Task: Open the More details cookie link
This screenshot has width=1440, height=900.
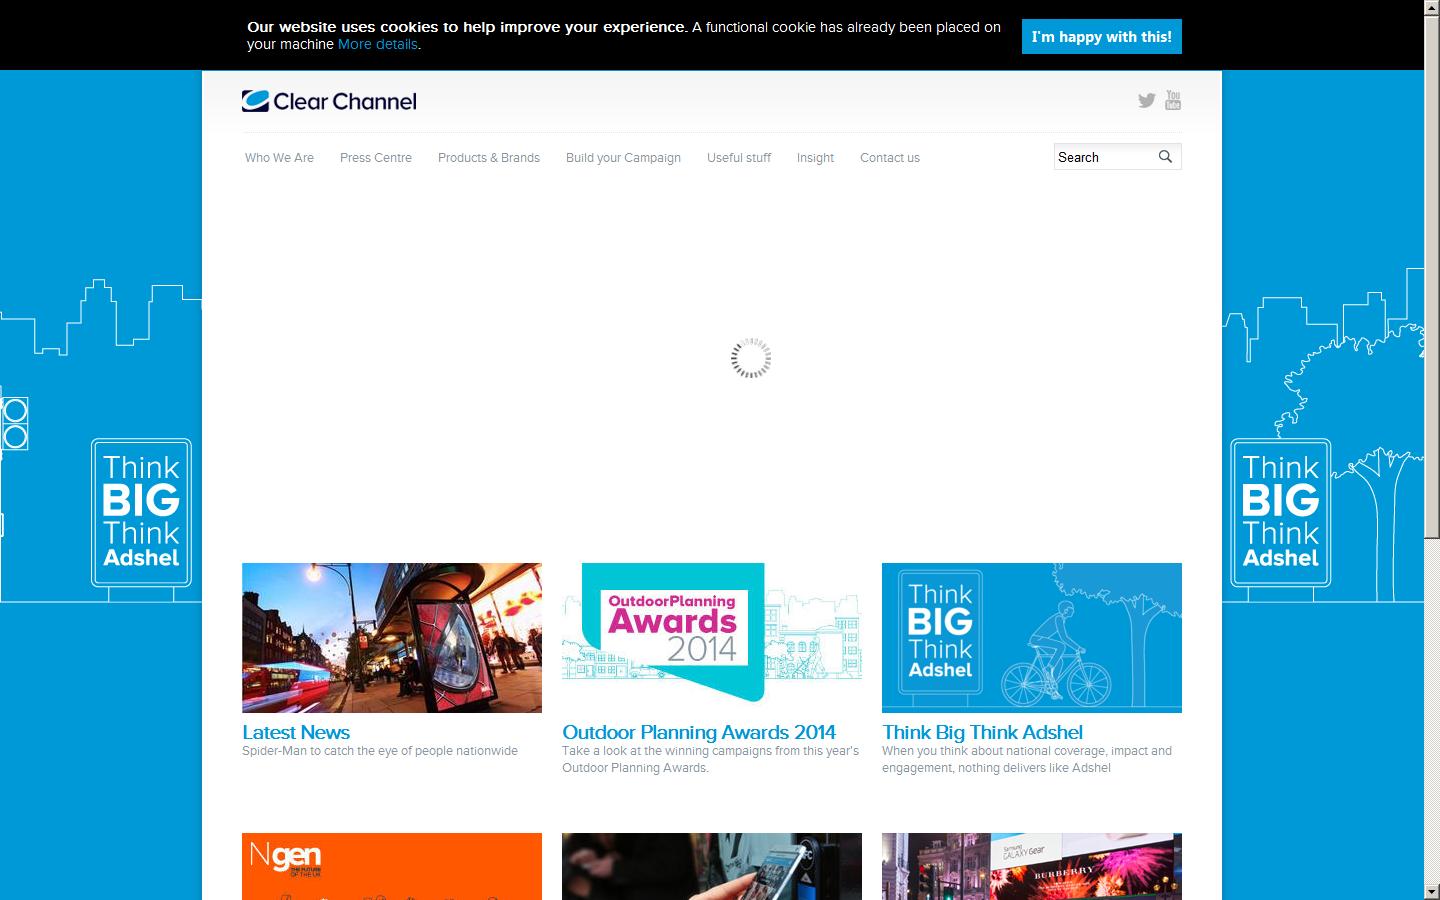Action: click(x=377, y=44)
